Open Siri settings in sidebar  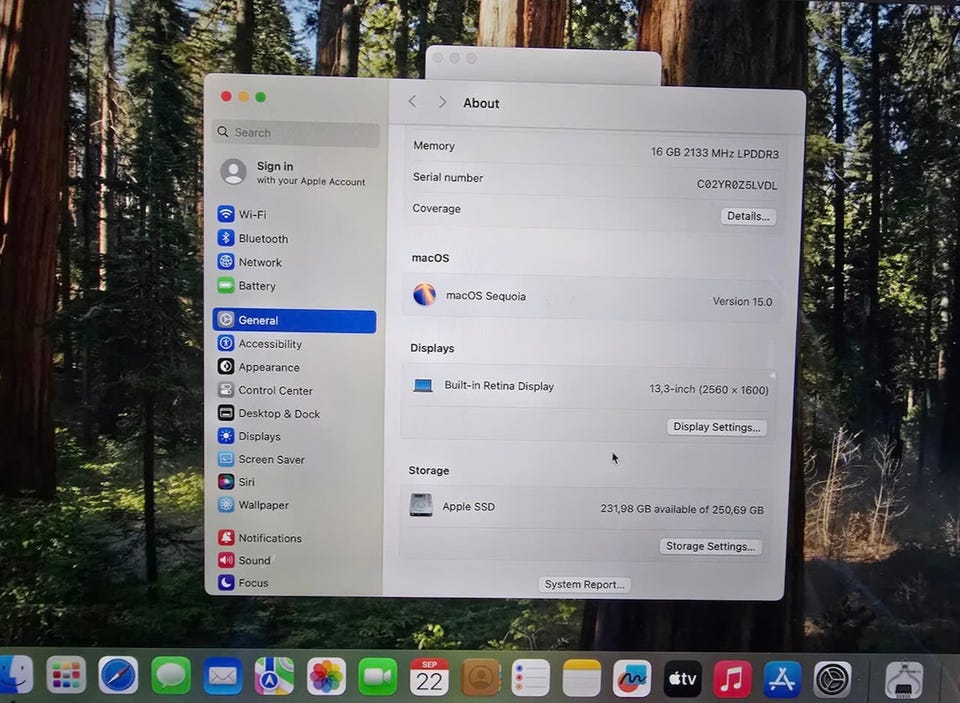click(x=236, y=482)
